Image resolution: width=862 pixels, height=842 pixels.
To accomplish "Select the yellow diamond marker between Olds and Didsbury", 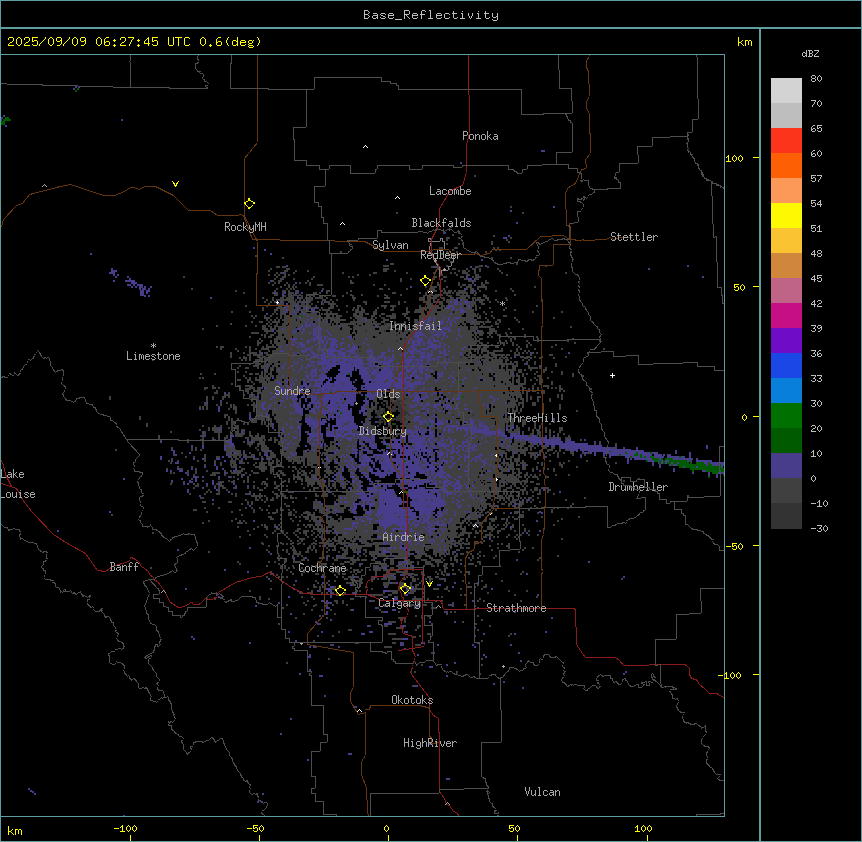I will point(388,417).
